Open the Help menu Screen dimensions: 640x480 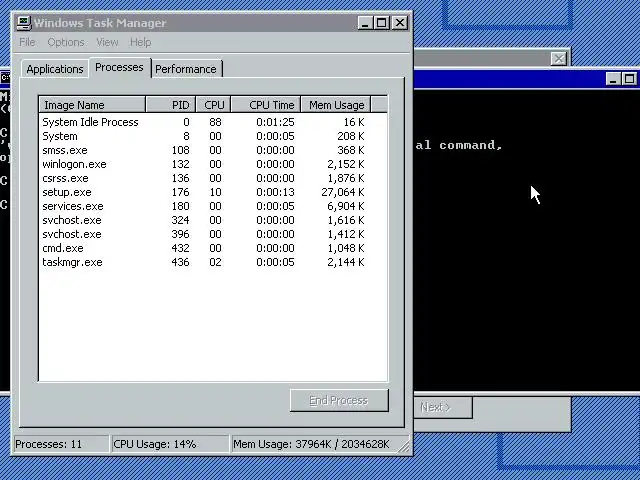140,42
